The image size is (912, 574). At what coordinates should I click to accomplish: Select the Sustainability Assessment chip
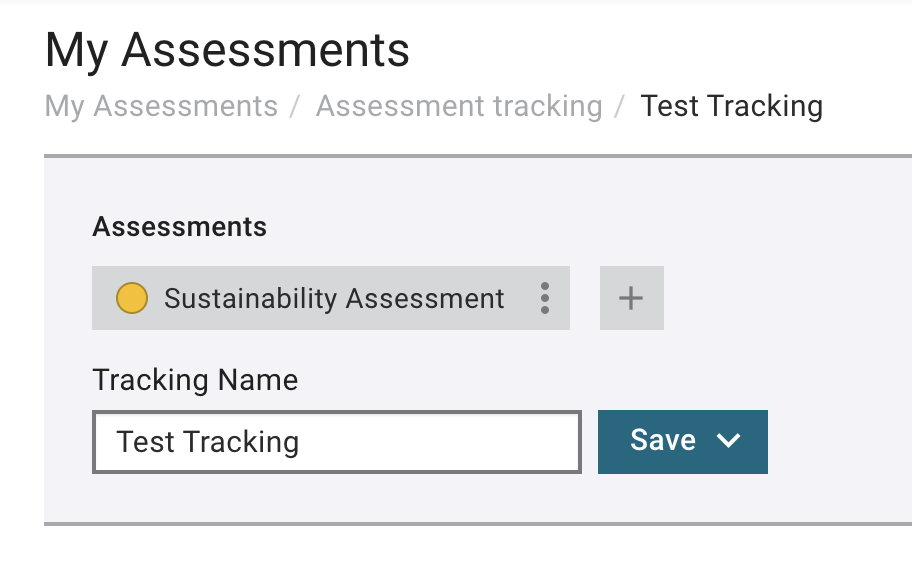[x=330, y=298]
